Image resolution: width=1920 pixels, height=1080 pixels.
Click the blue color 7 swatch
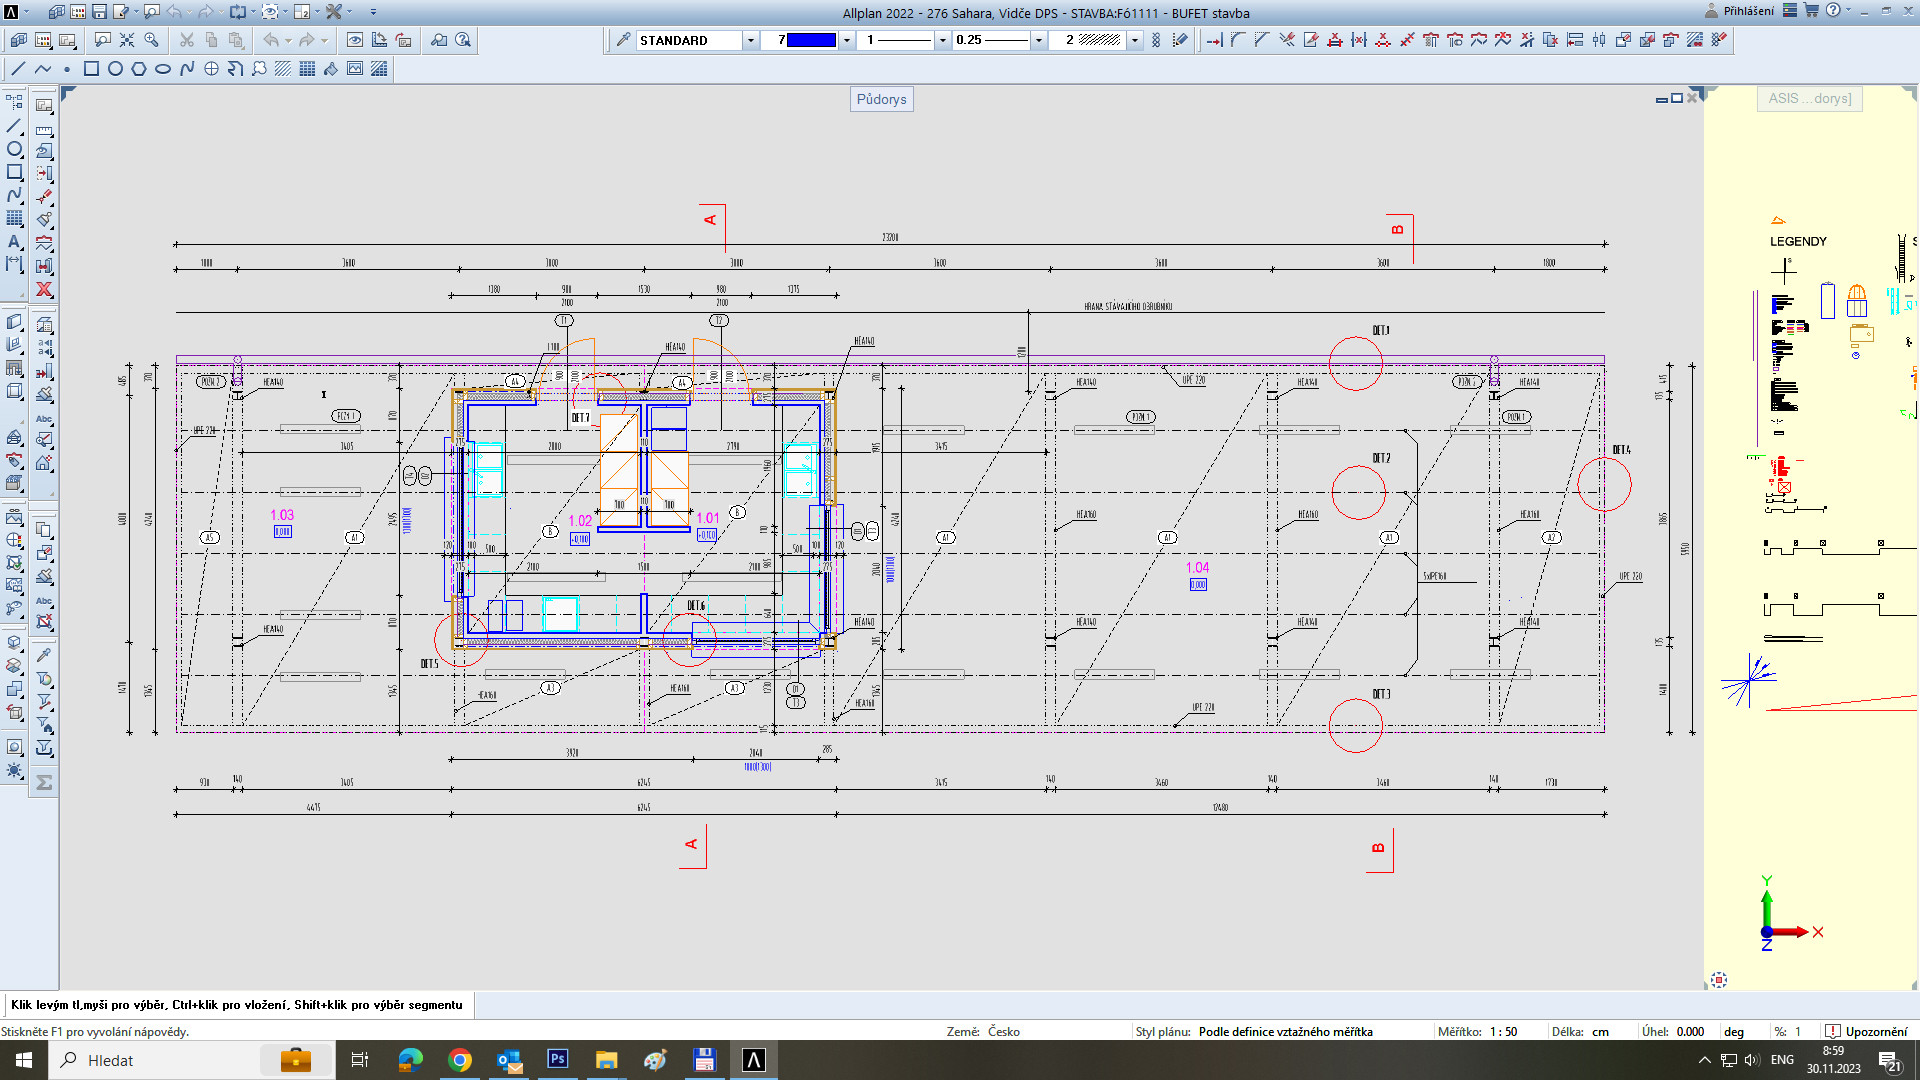(x=811, y=40)
